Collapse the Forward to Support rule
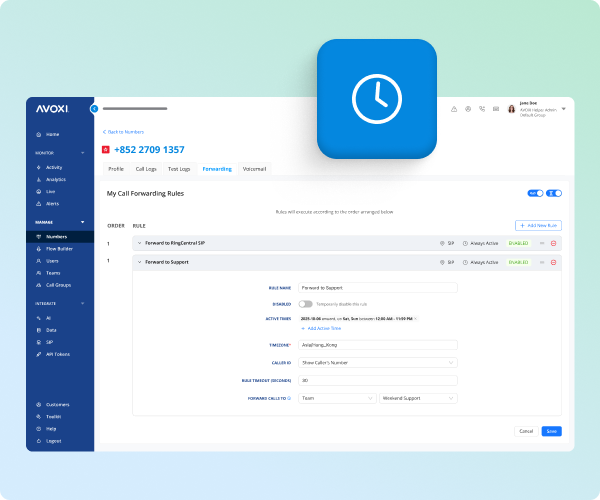Screen dimensions: 600x500 (x=139, y=262)
